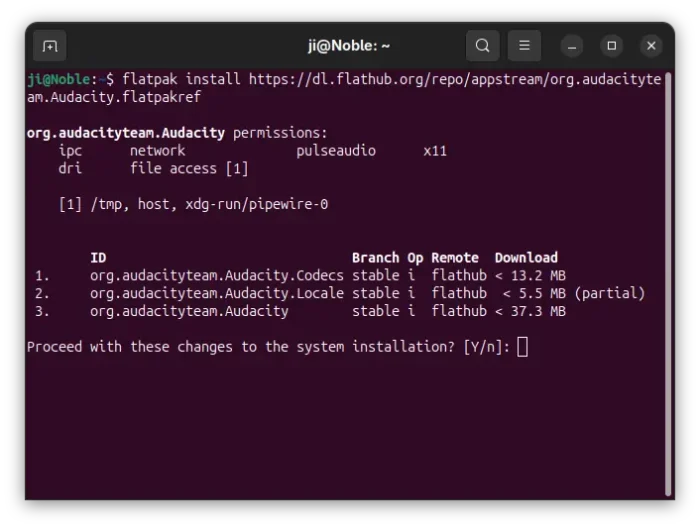Click the ji@Noble window title
Image resolution: width=700 pixels, height=528 pixels.
click(348, 45)
